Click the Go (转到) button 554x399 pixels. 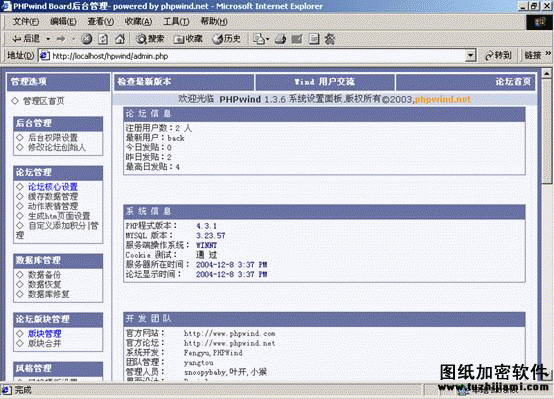tap(498, 55)
